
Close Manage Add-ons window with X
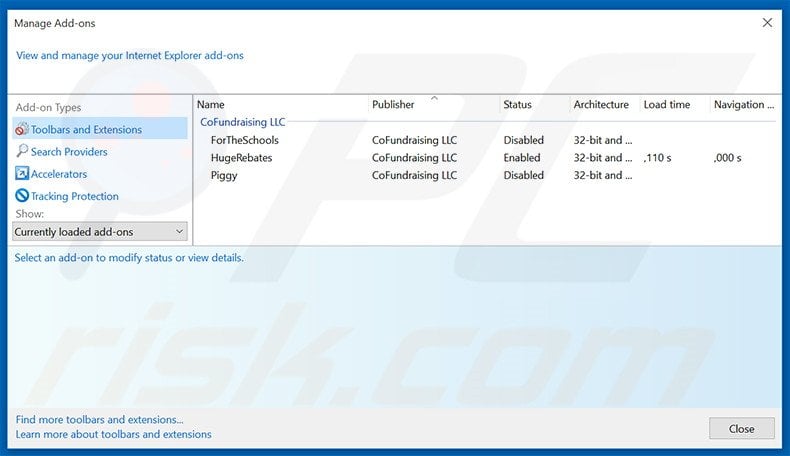[x=767, y=23]
